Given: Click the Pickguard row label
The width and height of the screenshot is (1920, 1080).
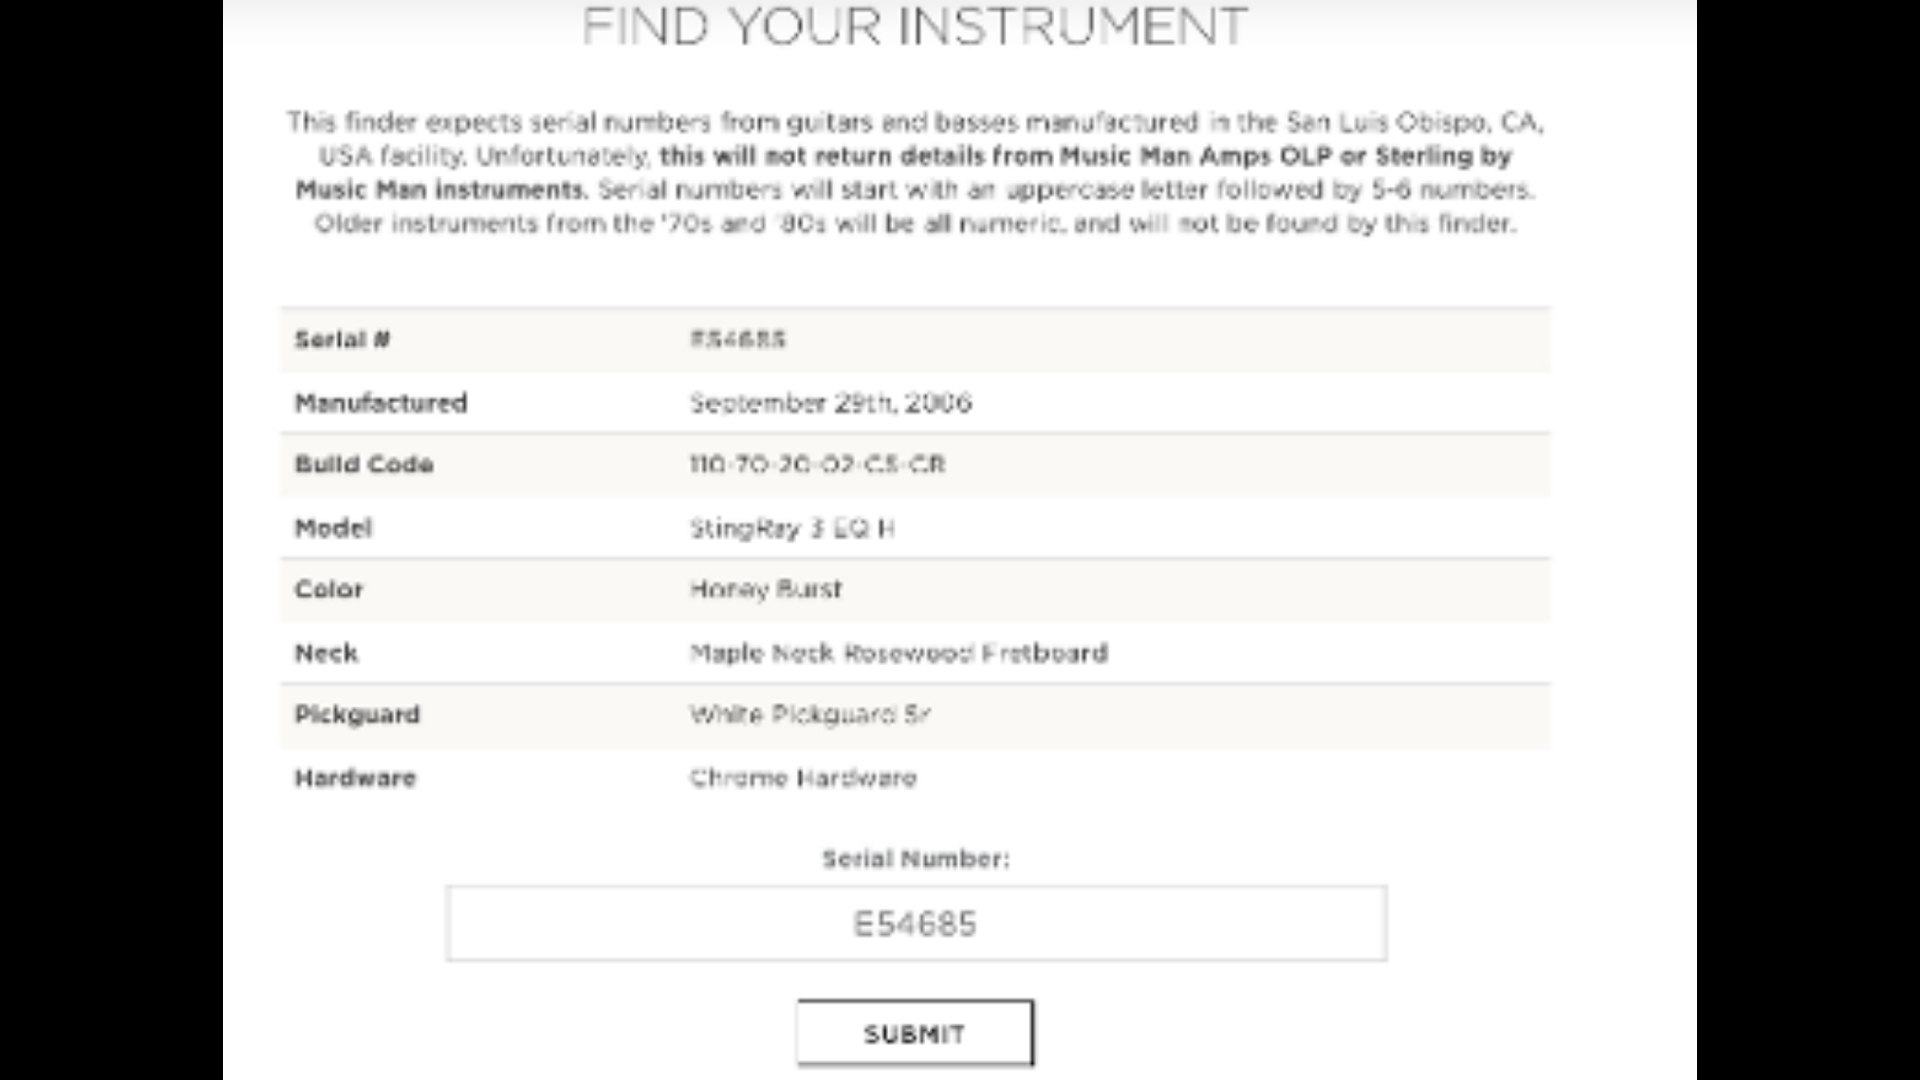Looking at the screenshot, I should tap(357, 714).
